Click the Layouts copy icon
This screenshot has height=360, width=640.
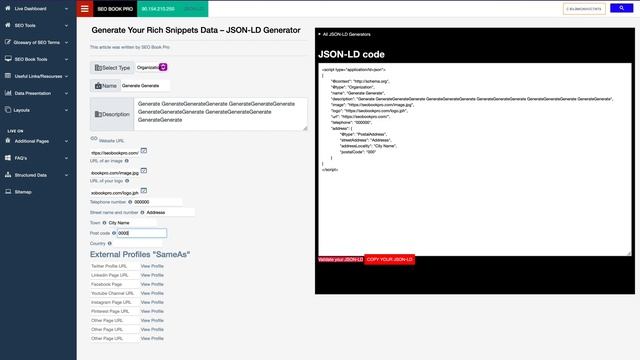8,110
